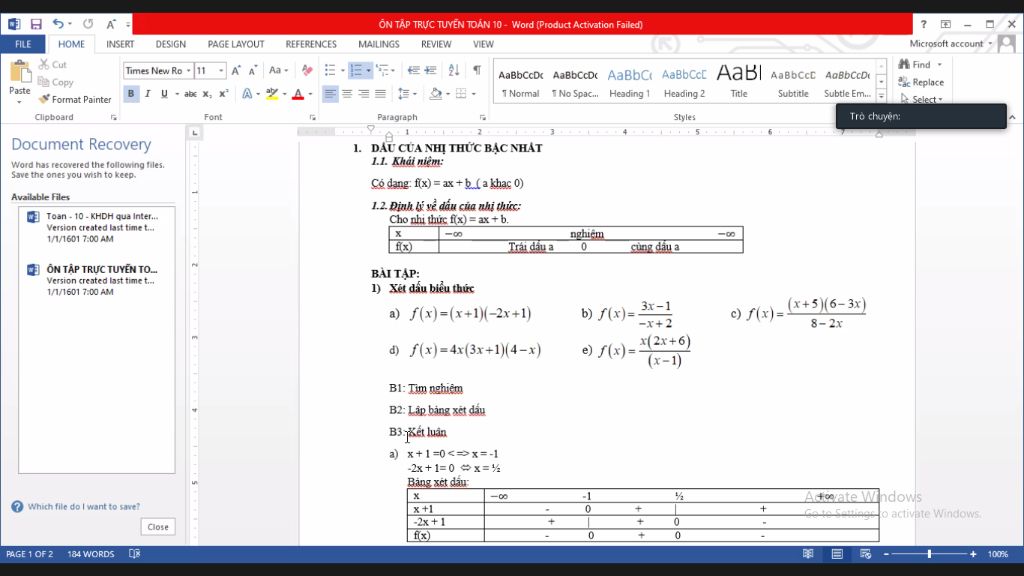
Task: Copy the selected text
Action: coord(56,82)
